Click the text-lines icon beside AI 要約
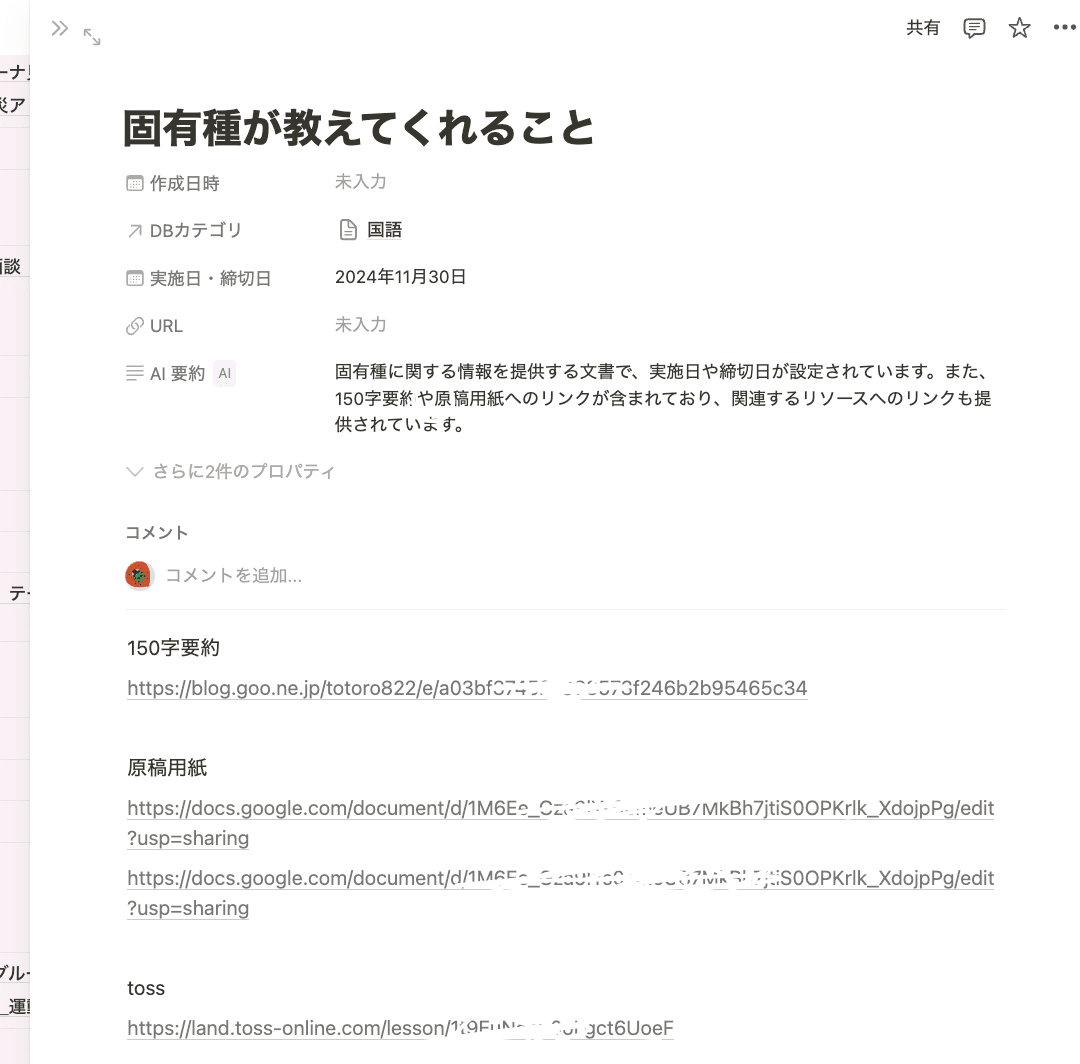The height and width of the screenshot is (1064, 1080). coord(134,373)
